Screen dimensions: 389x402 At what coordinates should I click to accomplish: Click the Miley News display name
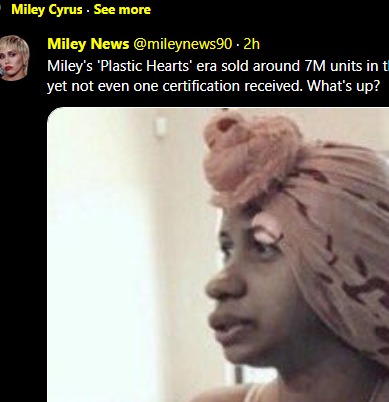[88, 44]
